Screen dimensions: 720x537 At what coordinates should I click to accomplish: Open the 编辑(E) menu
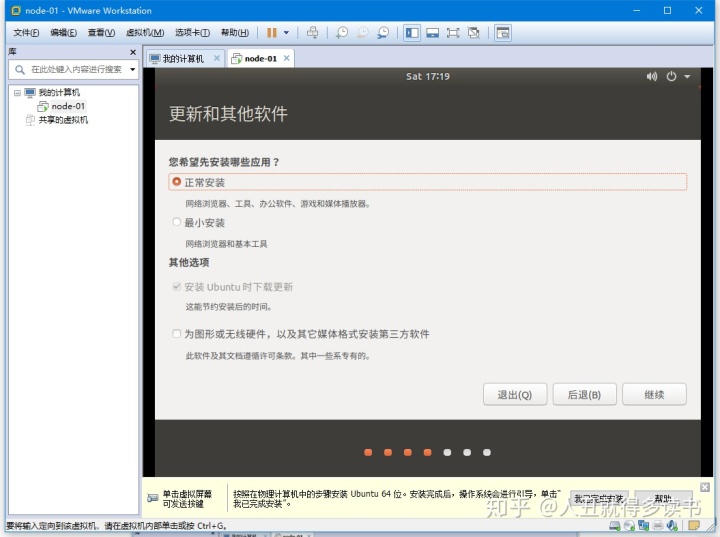tap(63, 33)
